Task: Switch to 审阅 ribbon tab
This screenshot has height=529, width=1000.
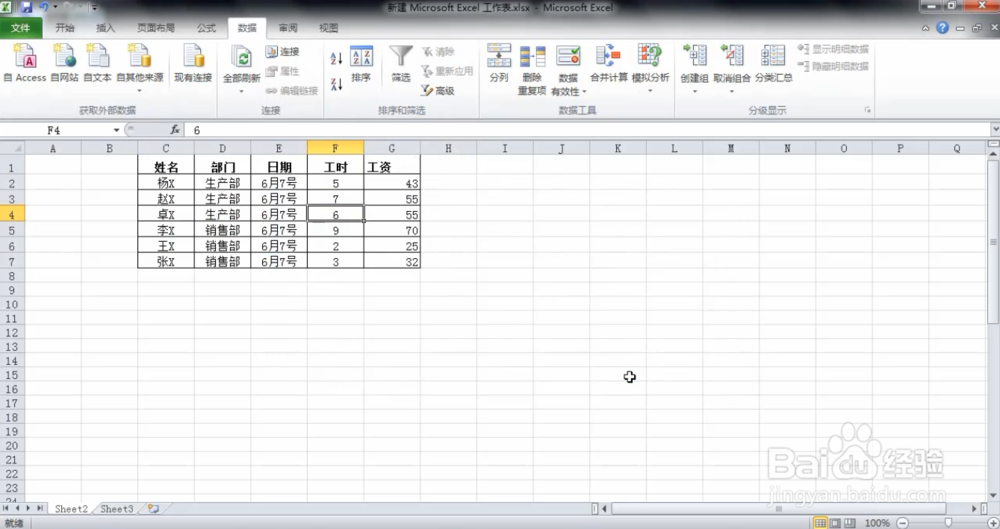Action: tap(288, 28)
